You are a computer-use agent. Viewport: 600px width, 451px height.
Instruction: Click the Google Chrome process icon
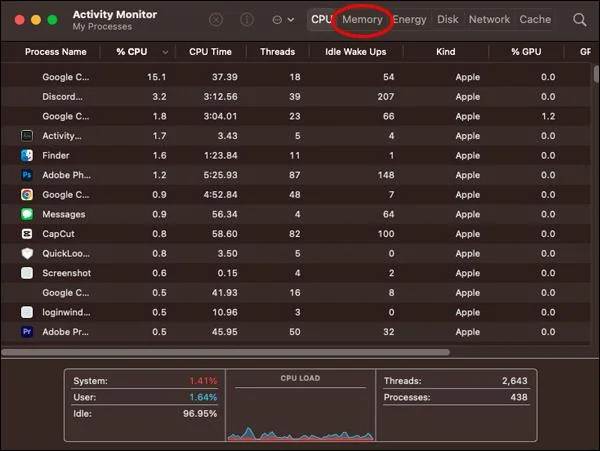pos(27,195)
